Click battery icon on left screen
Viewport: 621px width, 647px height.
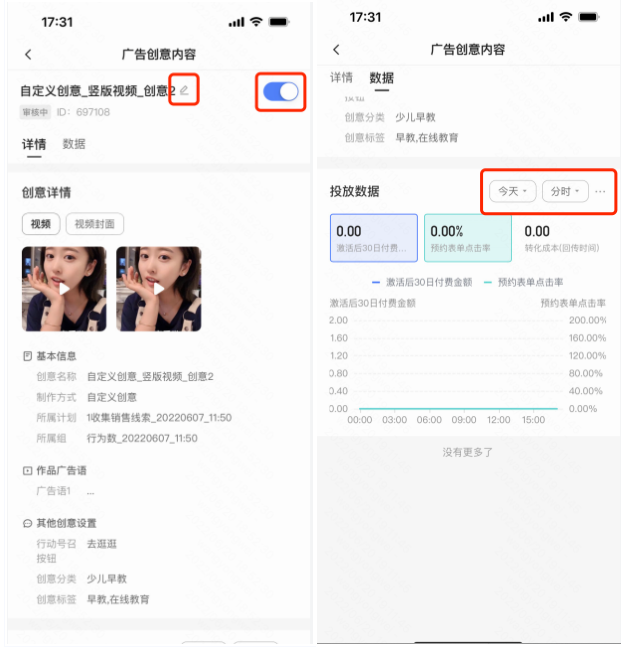pos(279,21)
